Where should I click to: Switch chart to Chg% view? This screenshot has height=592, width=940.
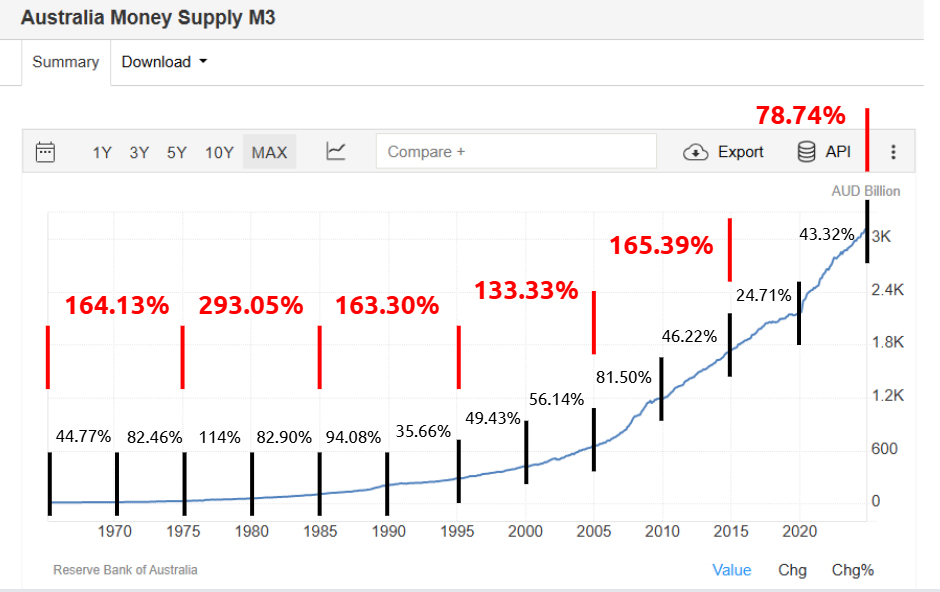[x=853, y=570]
